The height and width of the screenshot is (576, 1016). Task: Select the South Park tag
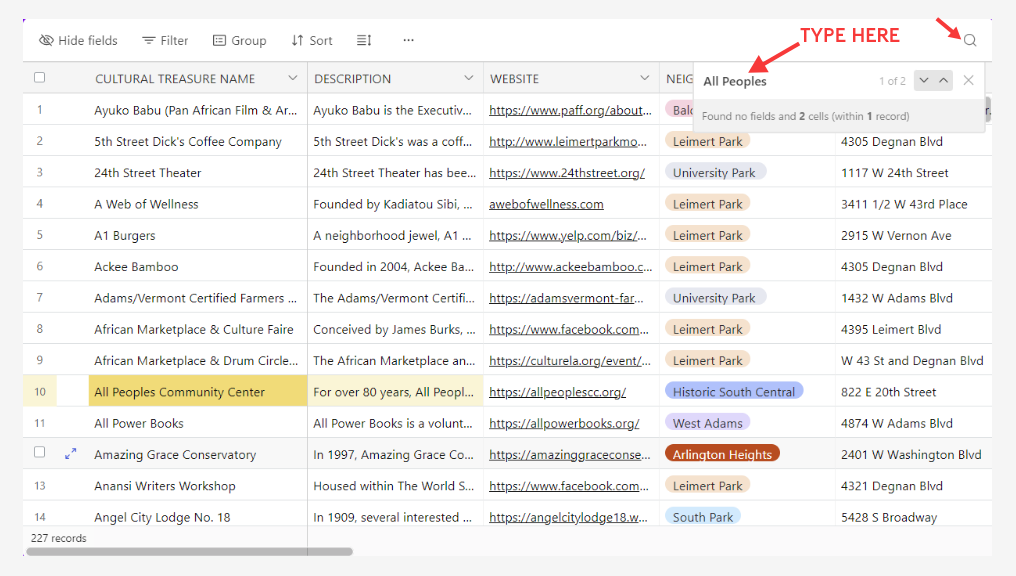(x=702, y=517)
